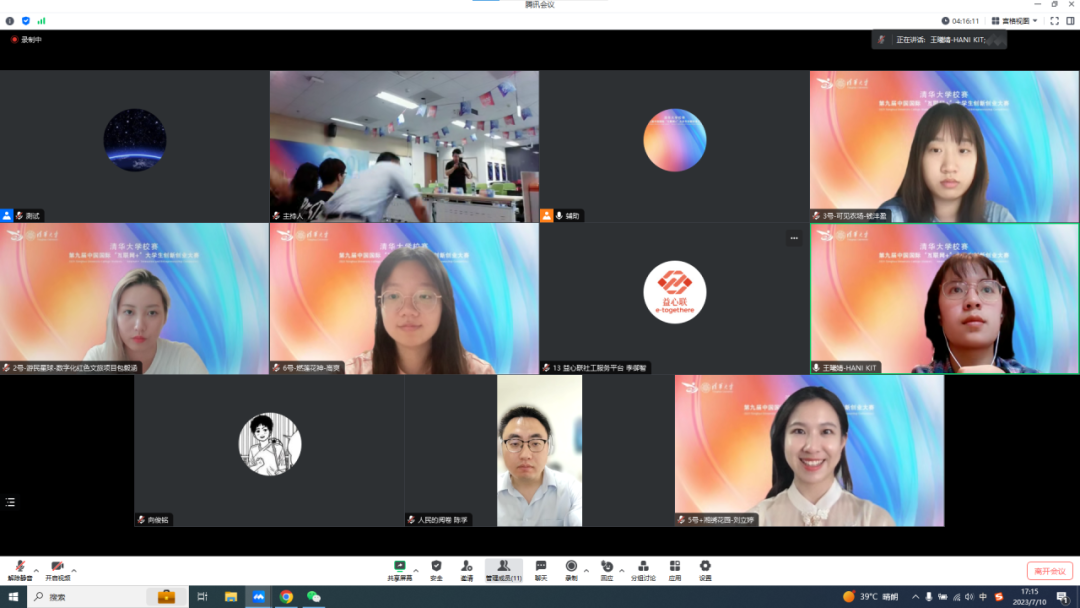The height and width of the screenshot is (608, 1080).
Task: Open Manage Members (管理成员) panel
Action: (x=503, y=568)
